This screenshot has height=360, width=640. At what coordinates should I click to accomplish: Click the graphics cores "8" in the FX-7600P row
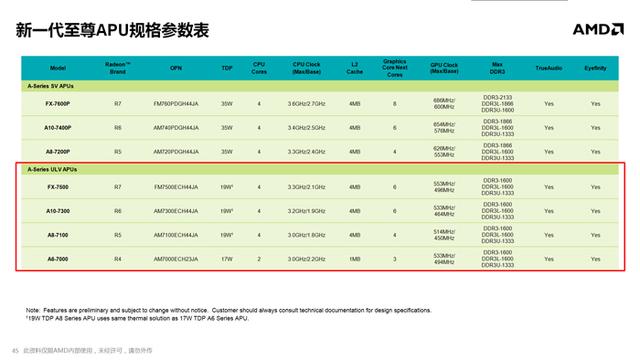pyautogui.click(x=395, y=104)
